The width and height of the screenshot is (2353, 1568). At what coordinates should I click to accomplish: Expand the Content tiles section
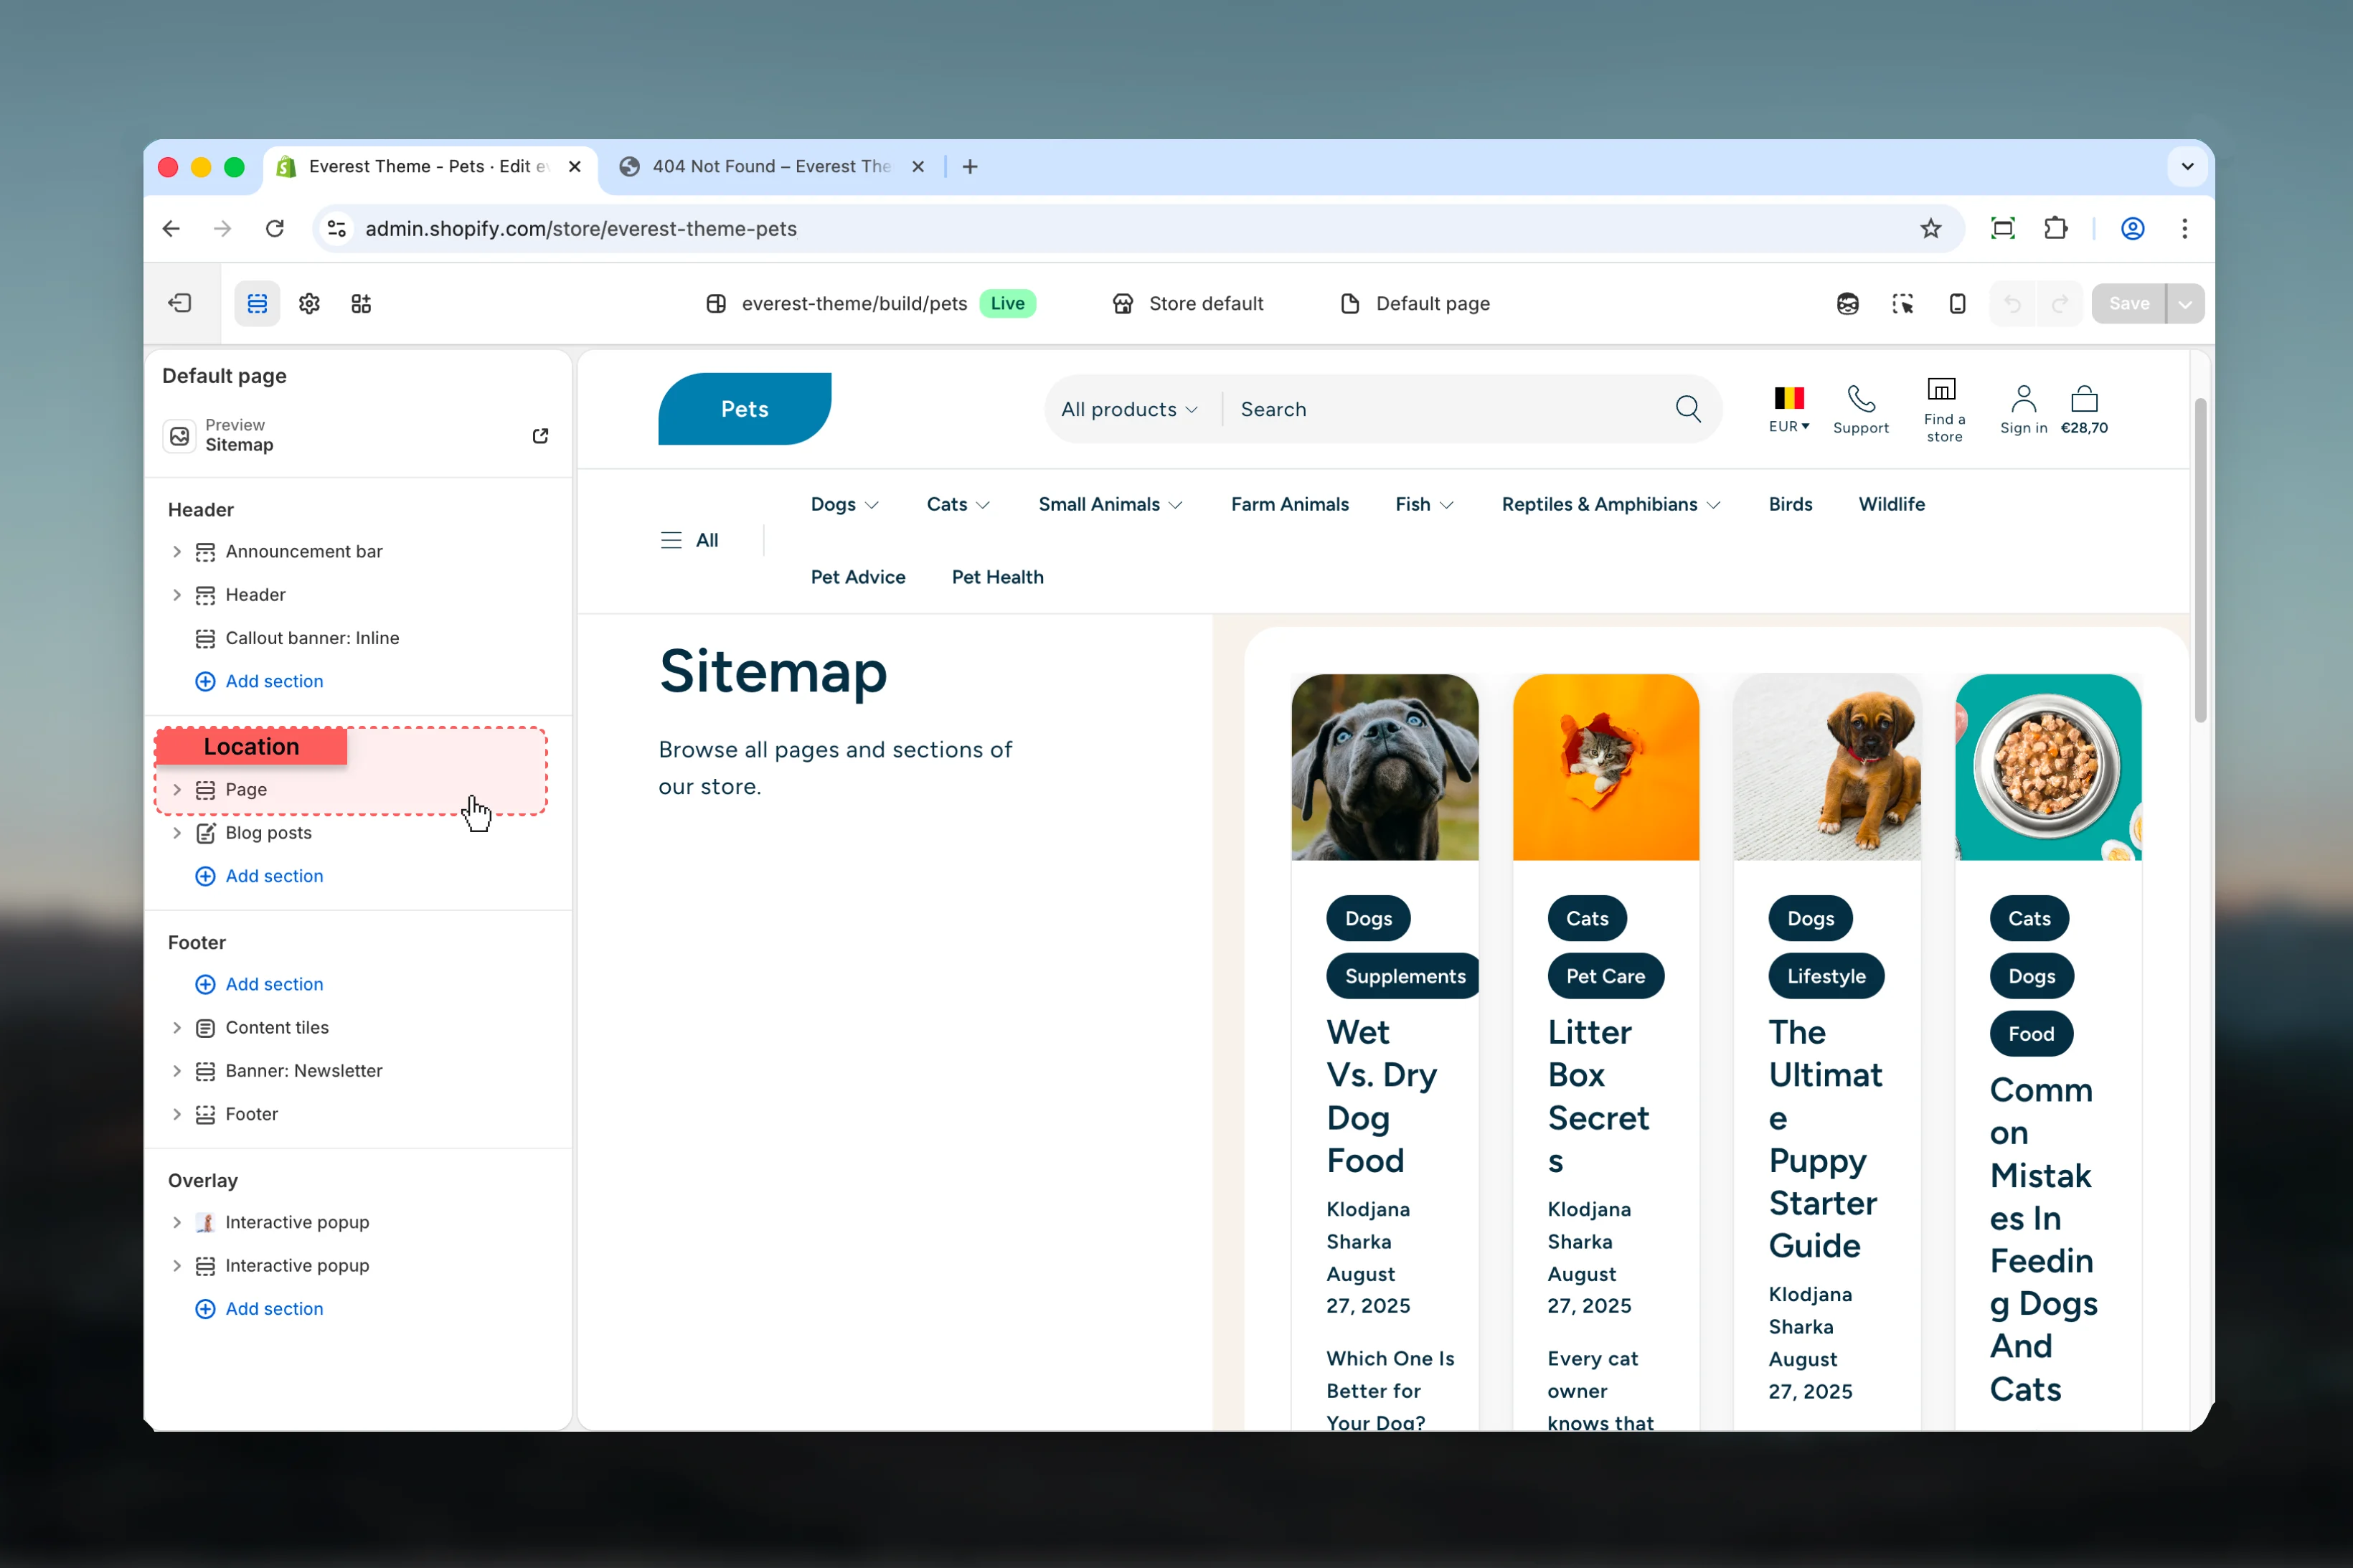(177, 1027)
